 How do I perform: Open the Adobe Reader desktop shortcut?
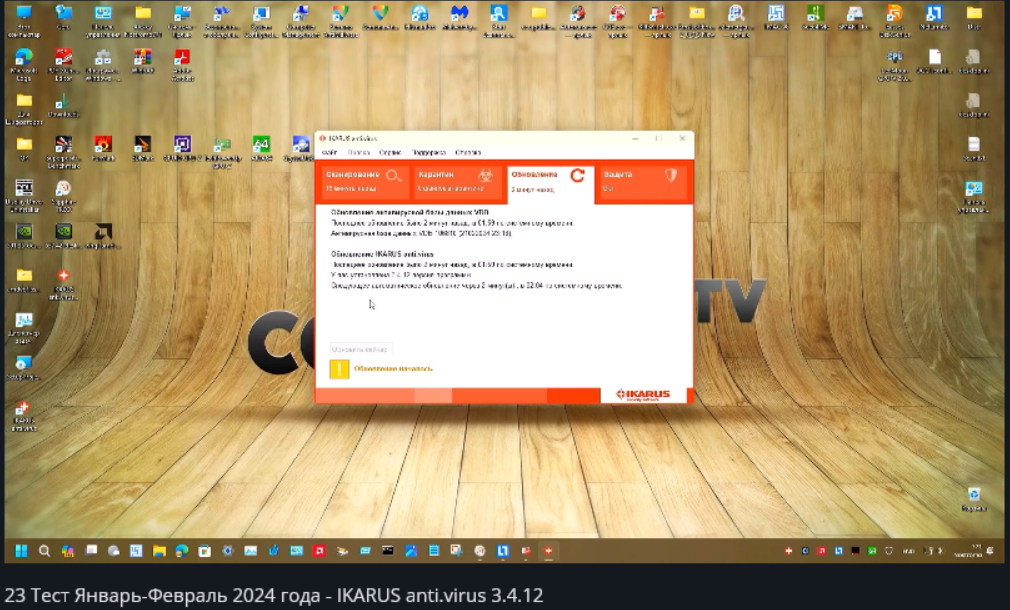(182, 65)
